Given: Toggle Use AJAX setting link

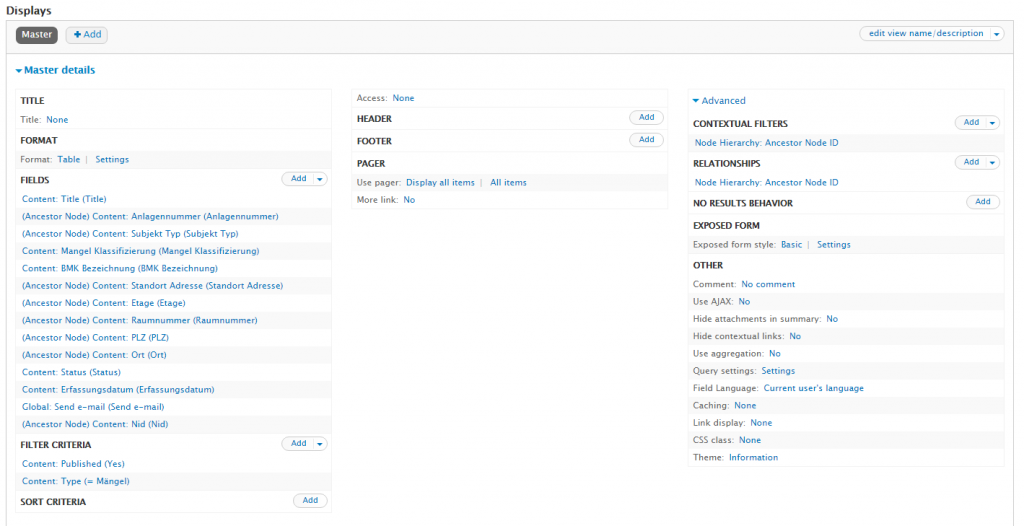Looking at the screenshot, I should pyautogui.click(x=744, y=301).
